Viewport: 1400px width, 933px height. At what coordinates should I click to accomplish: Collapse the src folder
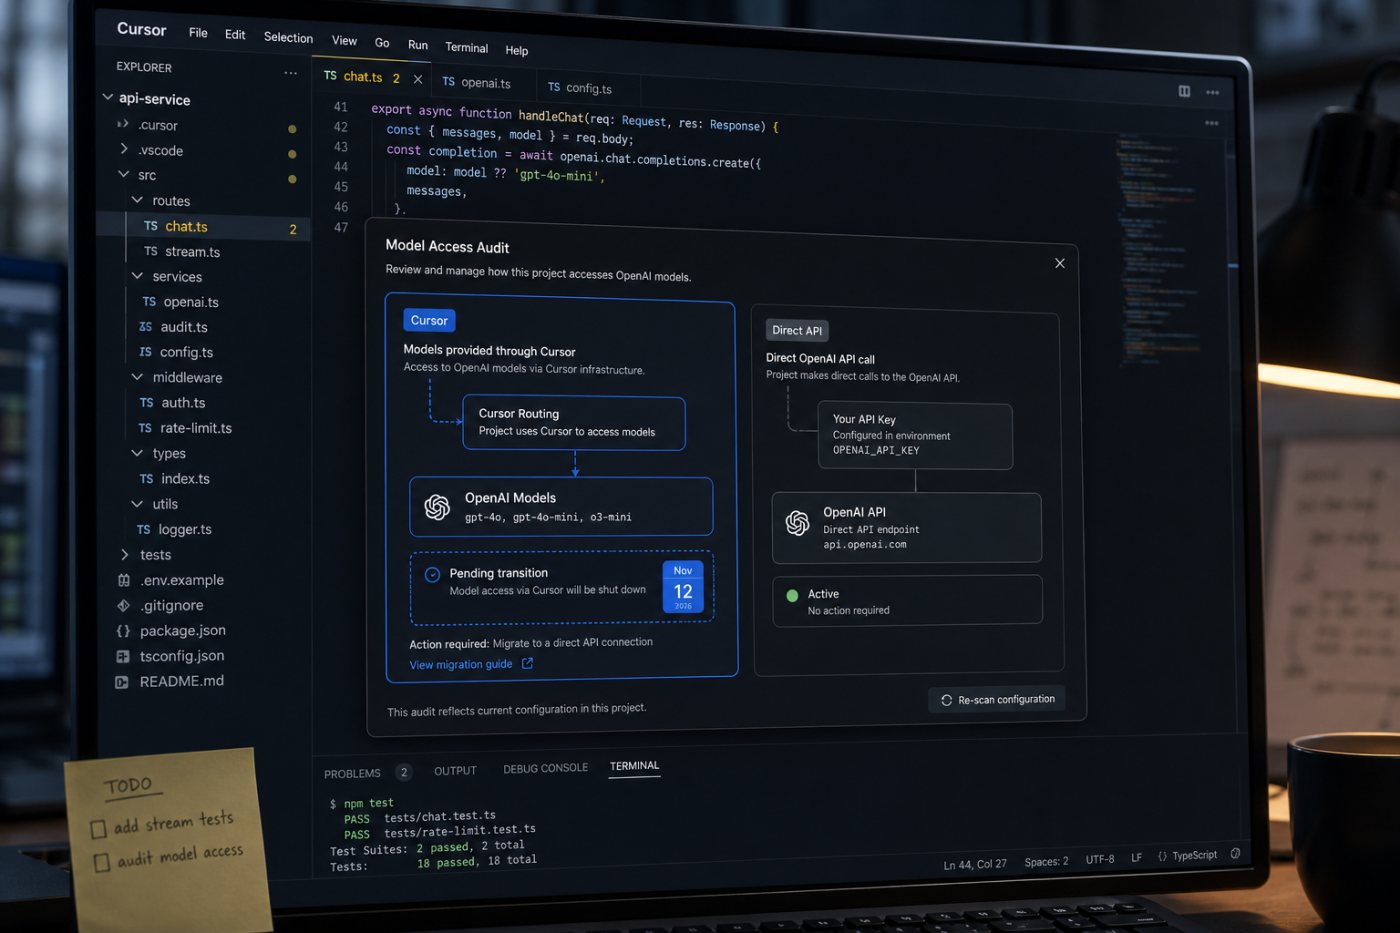pyautogui.click(x=124, y=174)
